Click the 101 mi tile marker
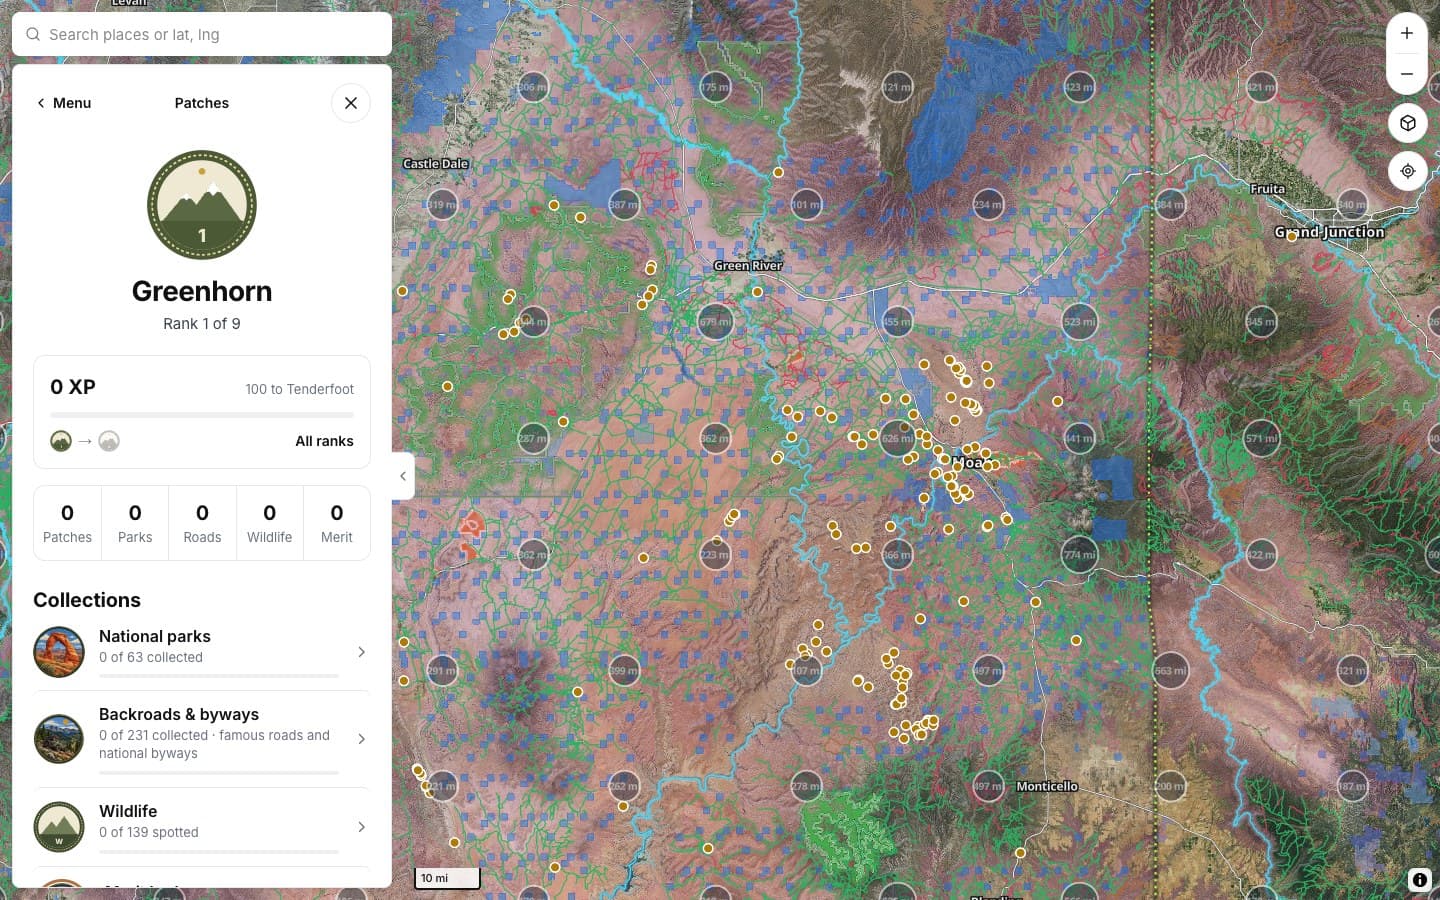This screenshot has width=1440, height=900. click(806, 205)
